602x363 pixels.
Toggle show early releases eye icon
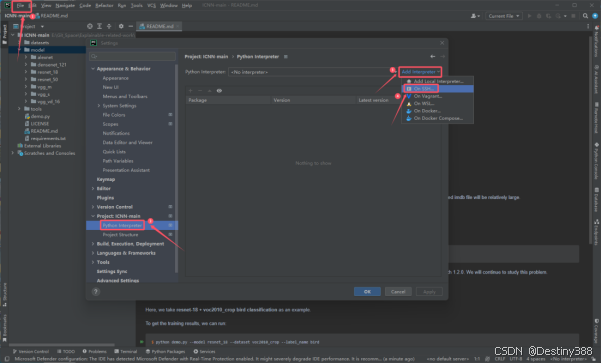pyautogui.click(x=219, y=91)
